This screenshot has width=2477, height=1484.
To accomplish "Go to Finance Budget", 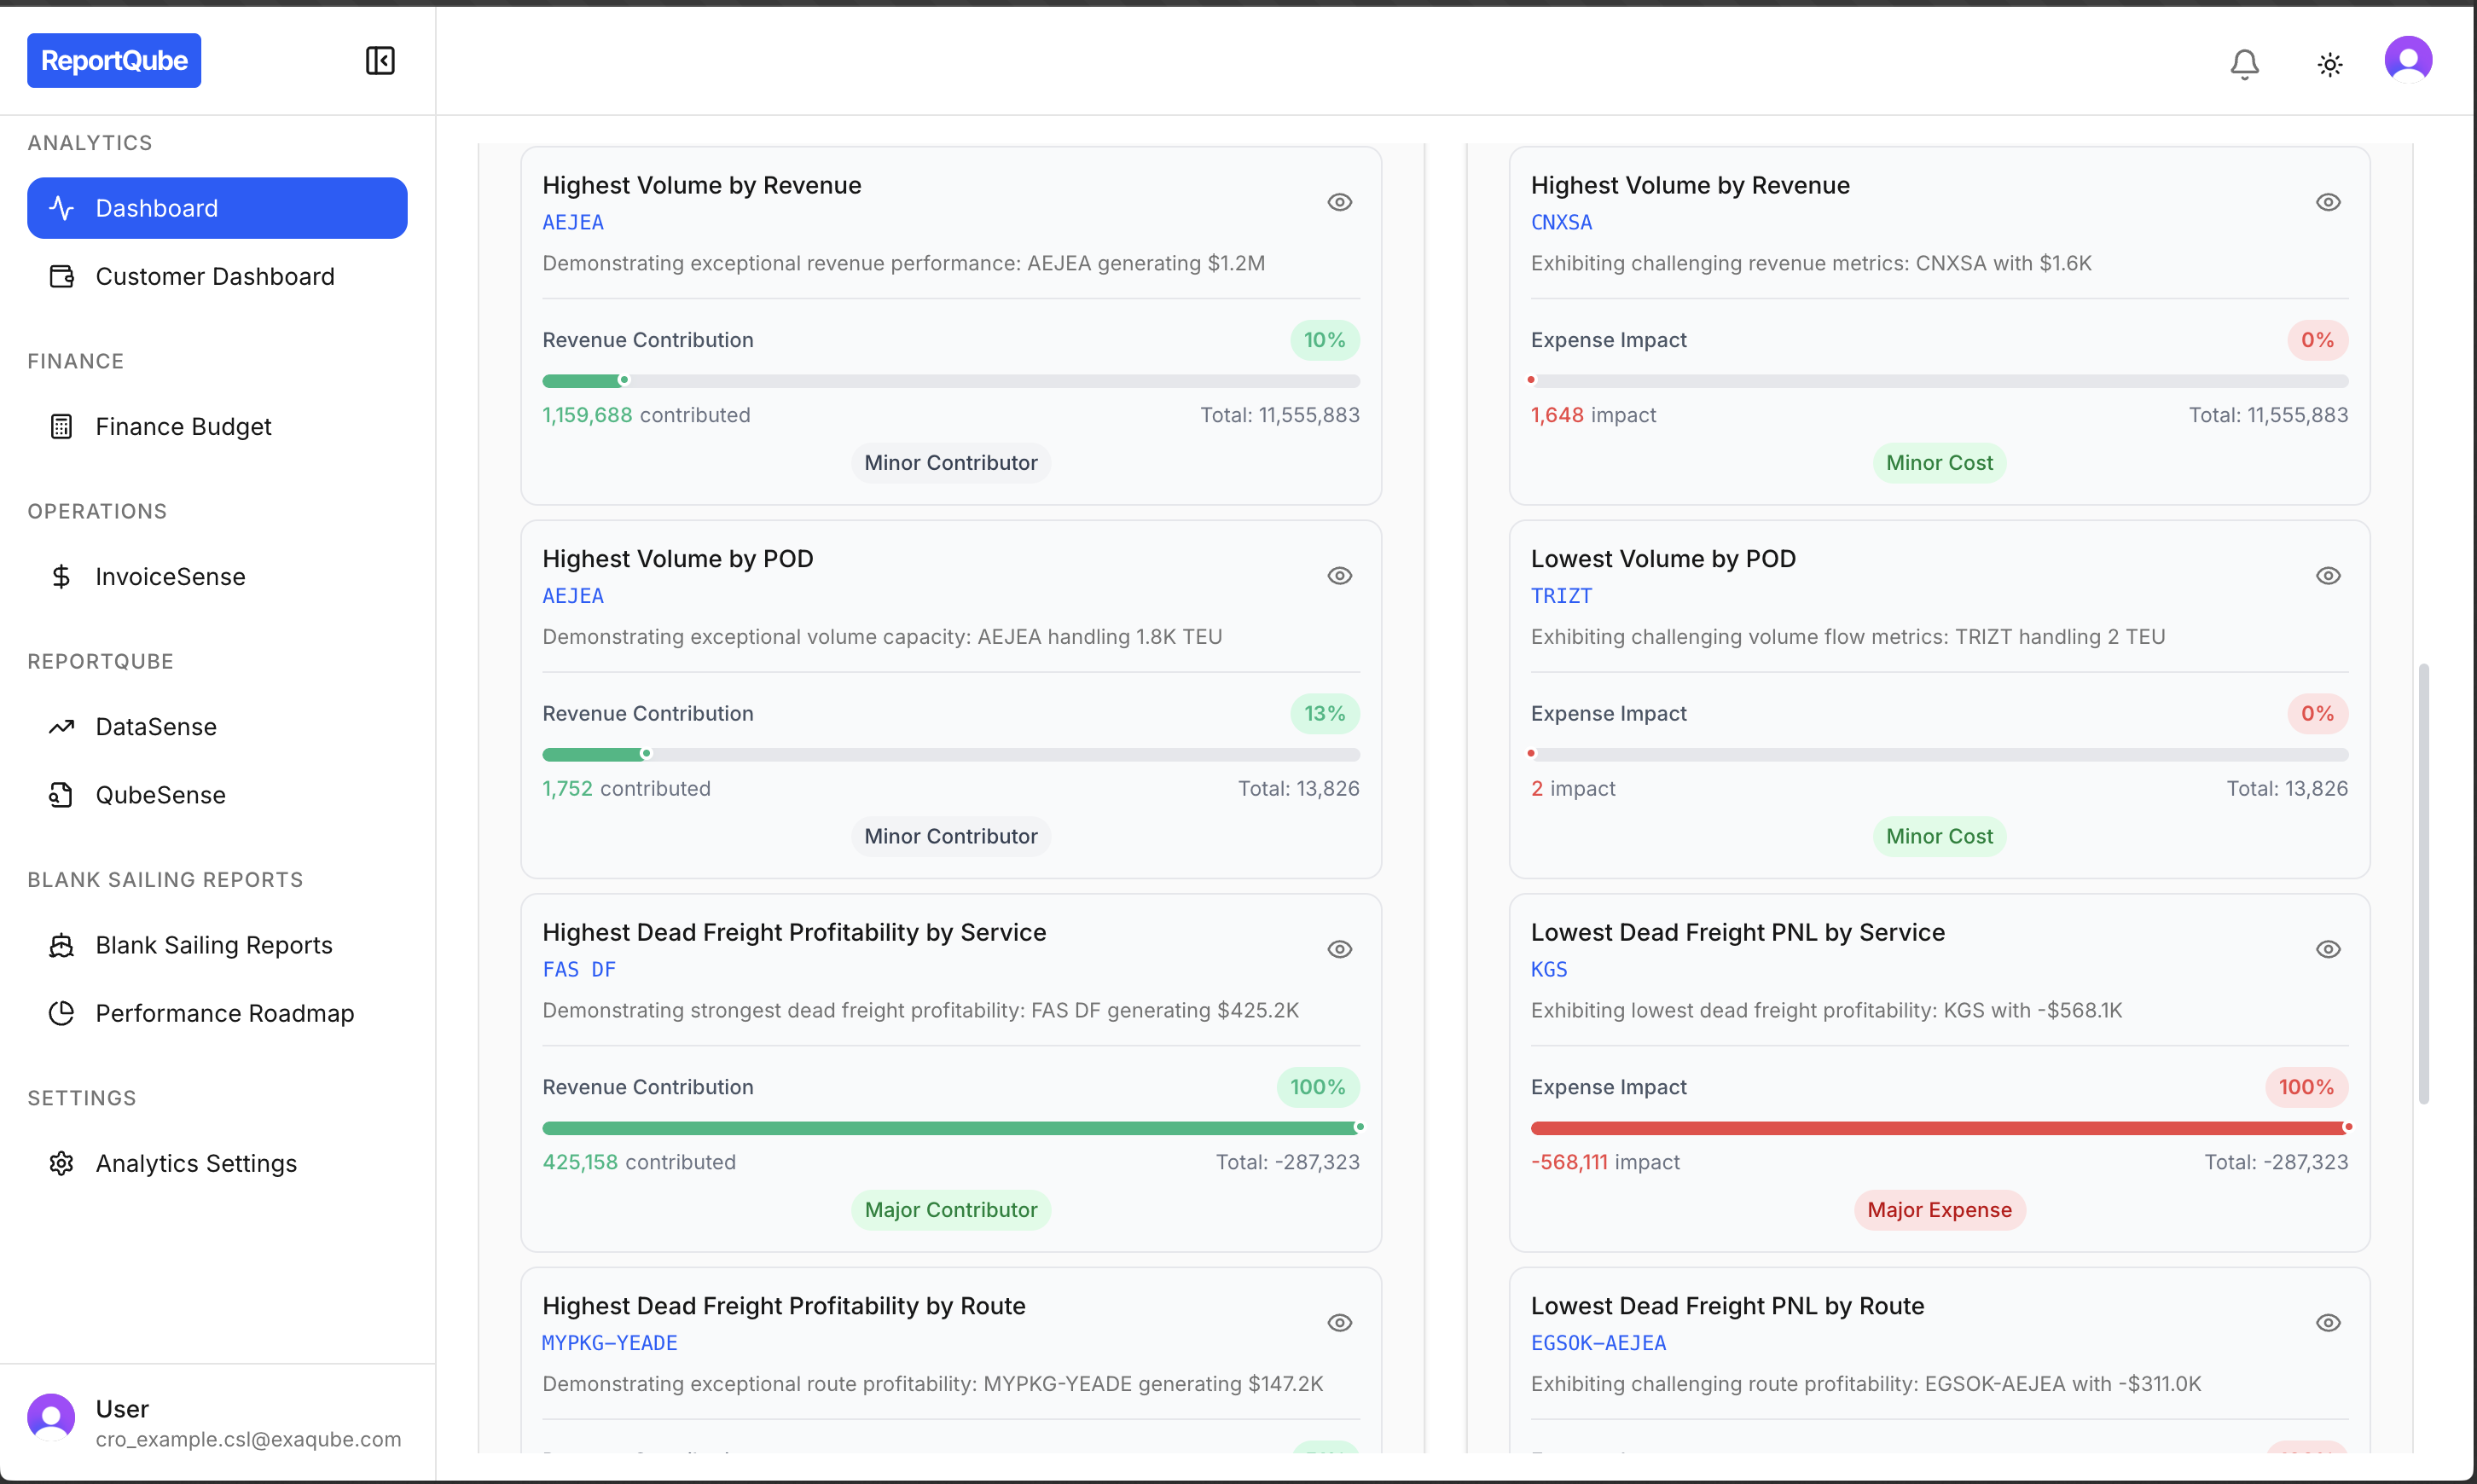I will click(x=217, y=426).
